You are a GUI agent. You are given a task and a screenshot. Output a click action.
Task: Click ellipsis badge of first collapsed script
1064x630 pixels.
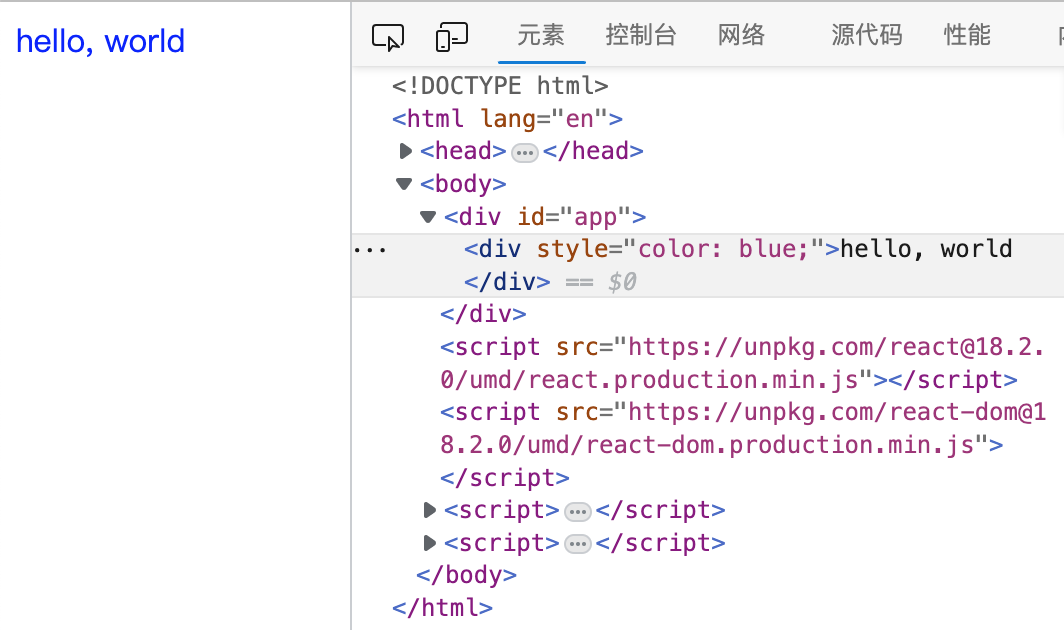577,511
